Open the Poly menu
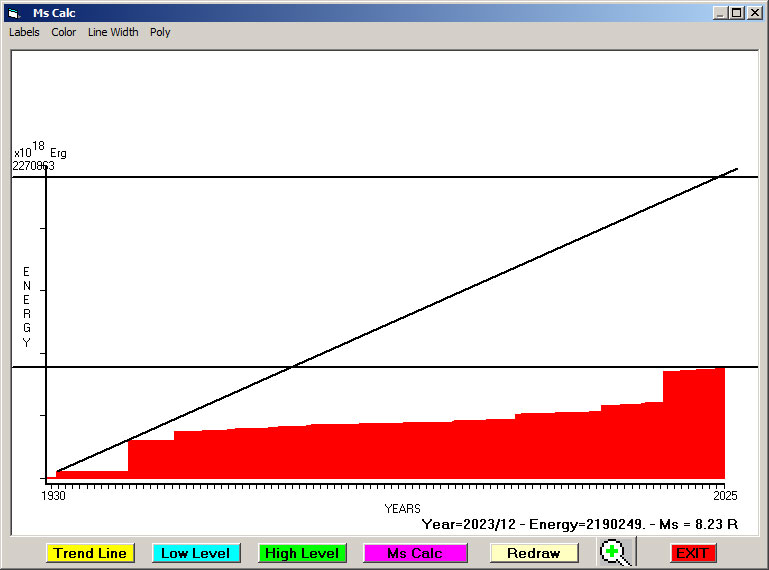This screenshot has height=570, width=769. click(x=160, y=32)
